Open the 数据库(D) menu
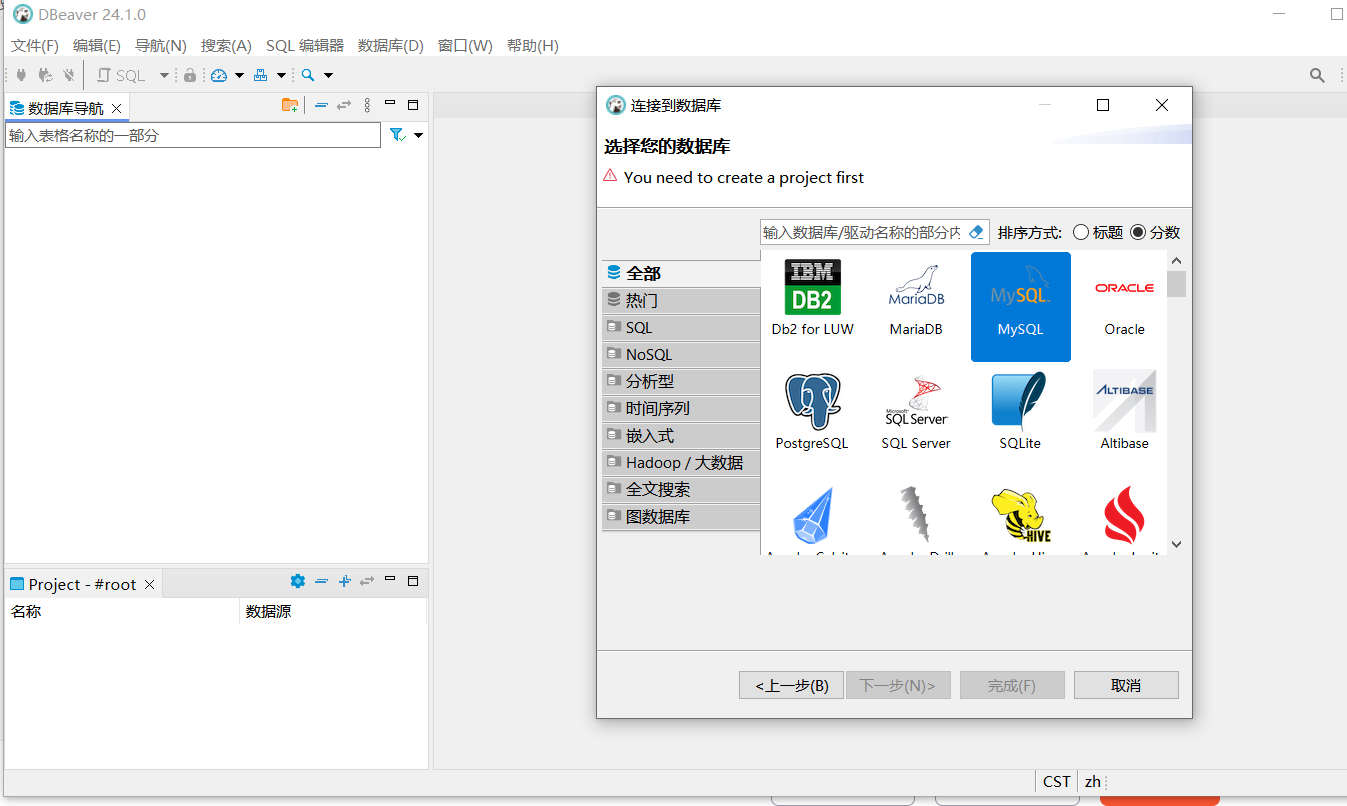This screenshot has width=1347, height=806. 391,46
